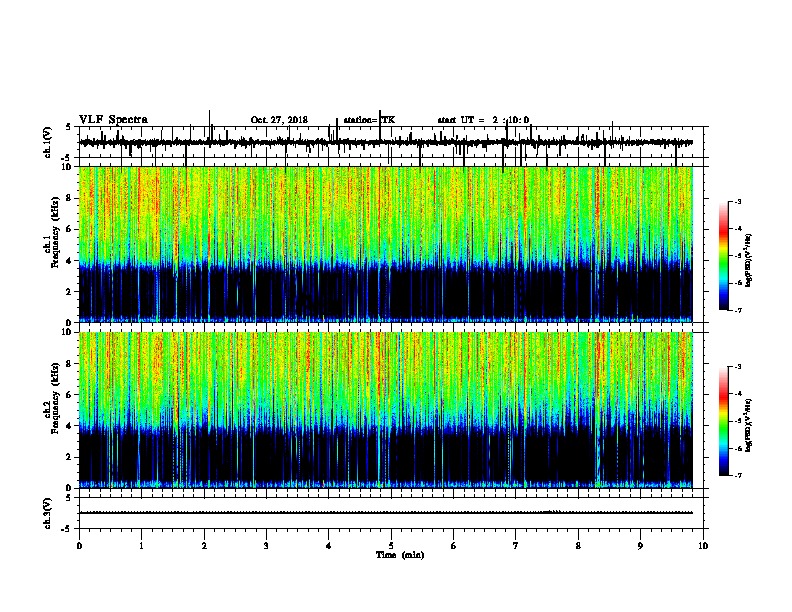Viewport: 792px width, 612px height.
Task: Select the ch.1 color bar log(PSD) label
Action: click(748, 260)
